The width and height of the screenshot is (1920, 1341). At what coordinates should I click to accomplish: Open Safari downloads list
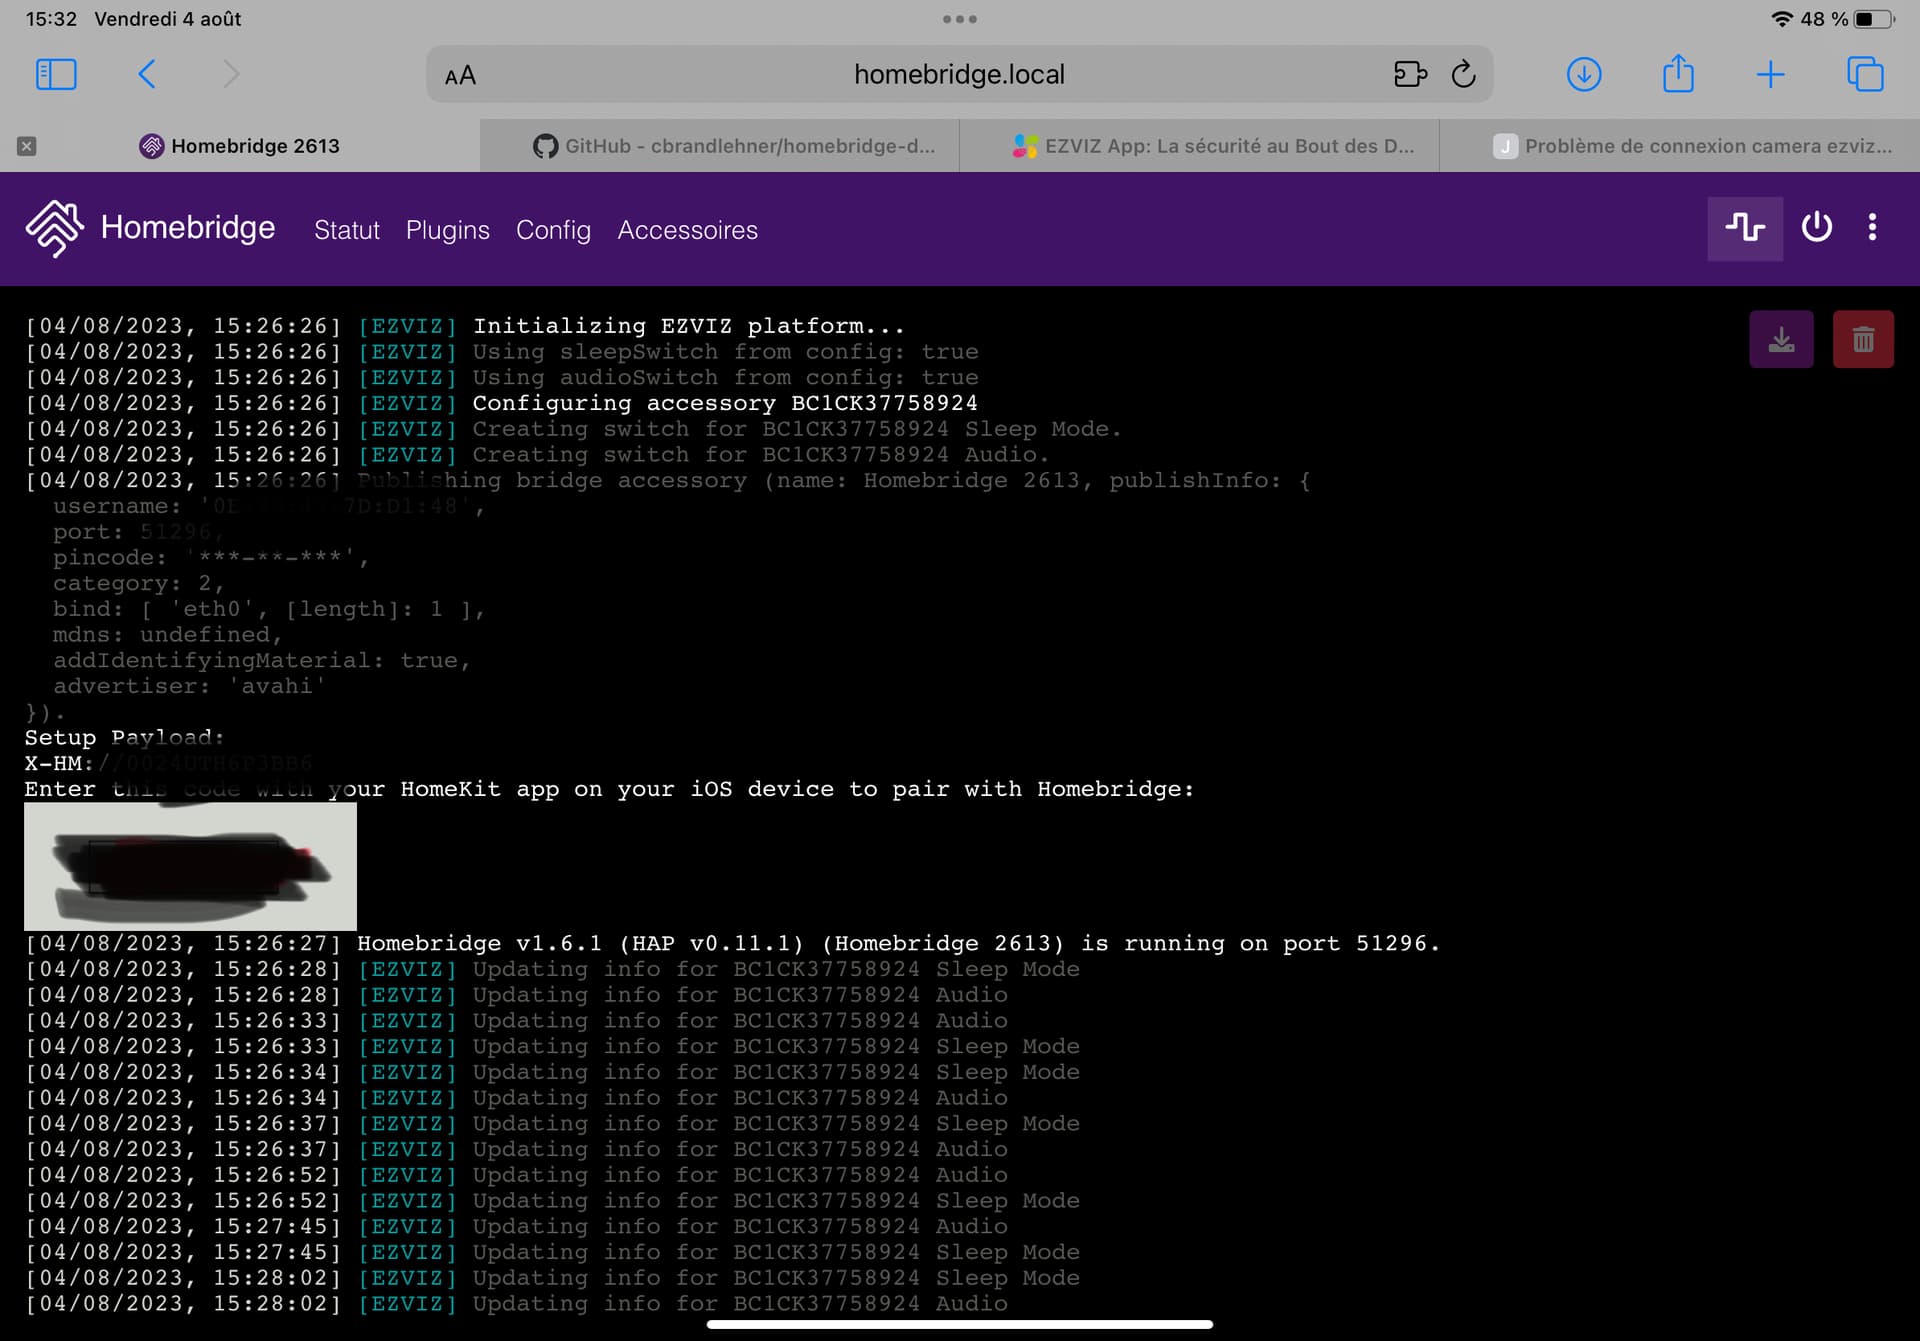point(1584,74)
